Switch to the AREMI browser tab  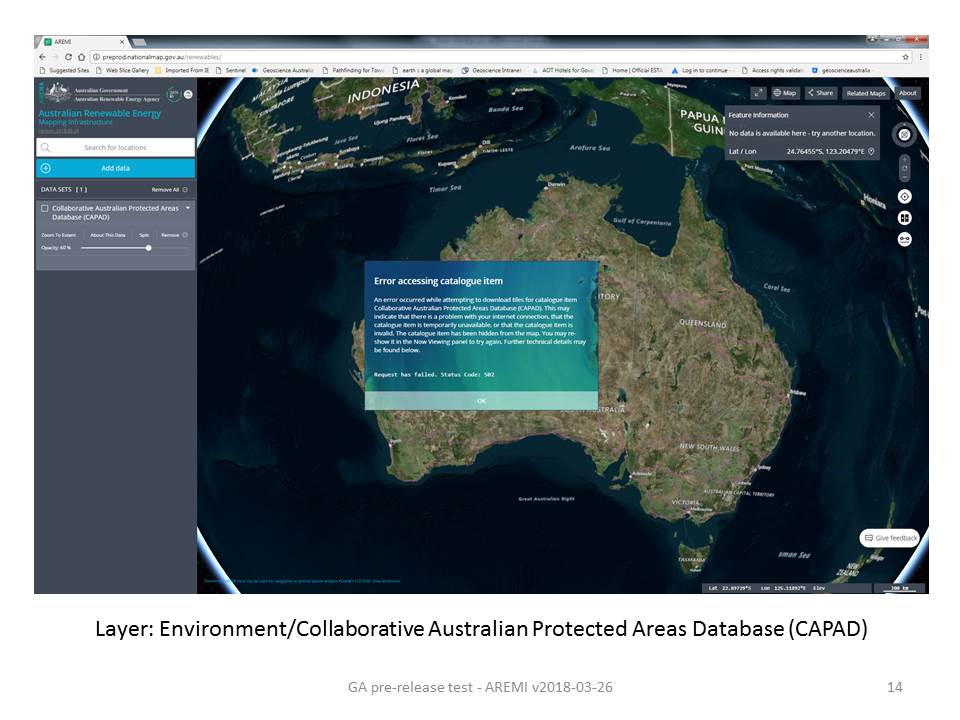(80, 42)
